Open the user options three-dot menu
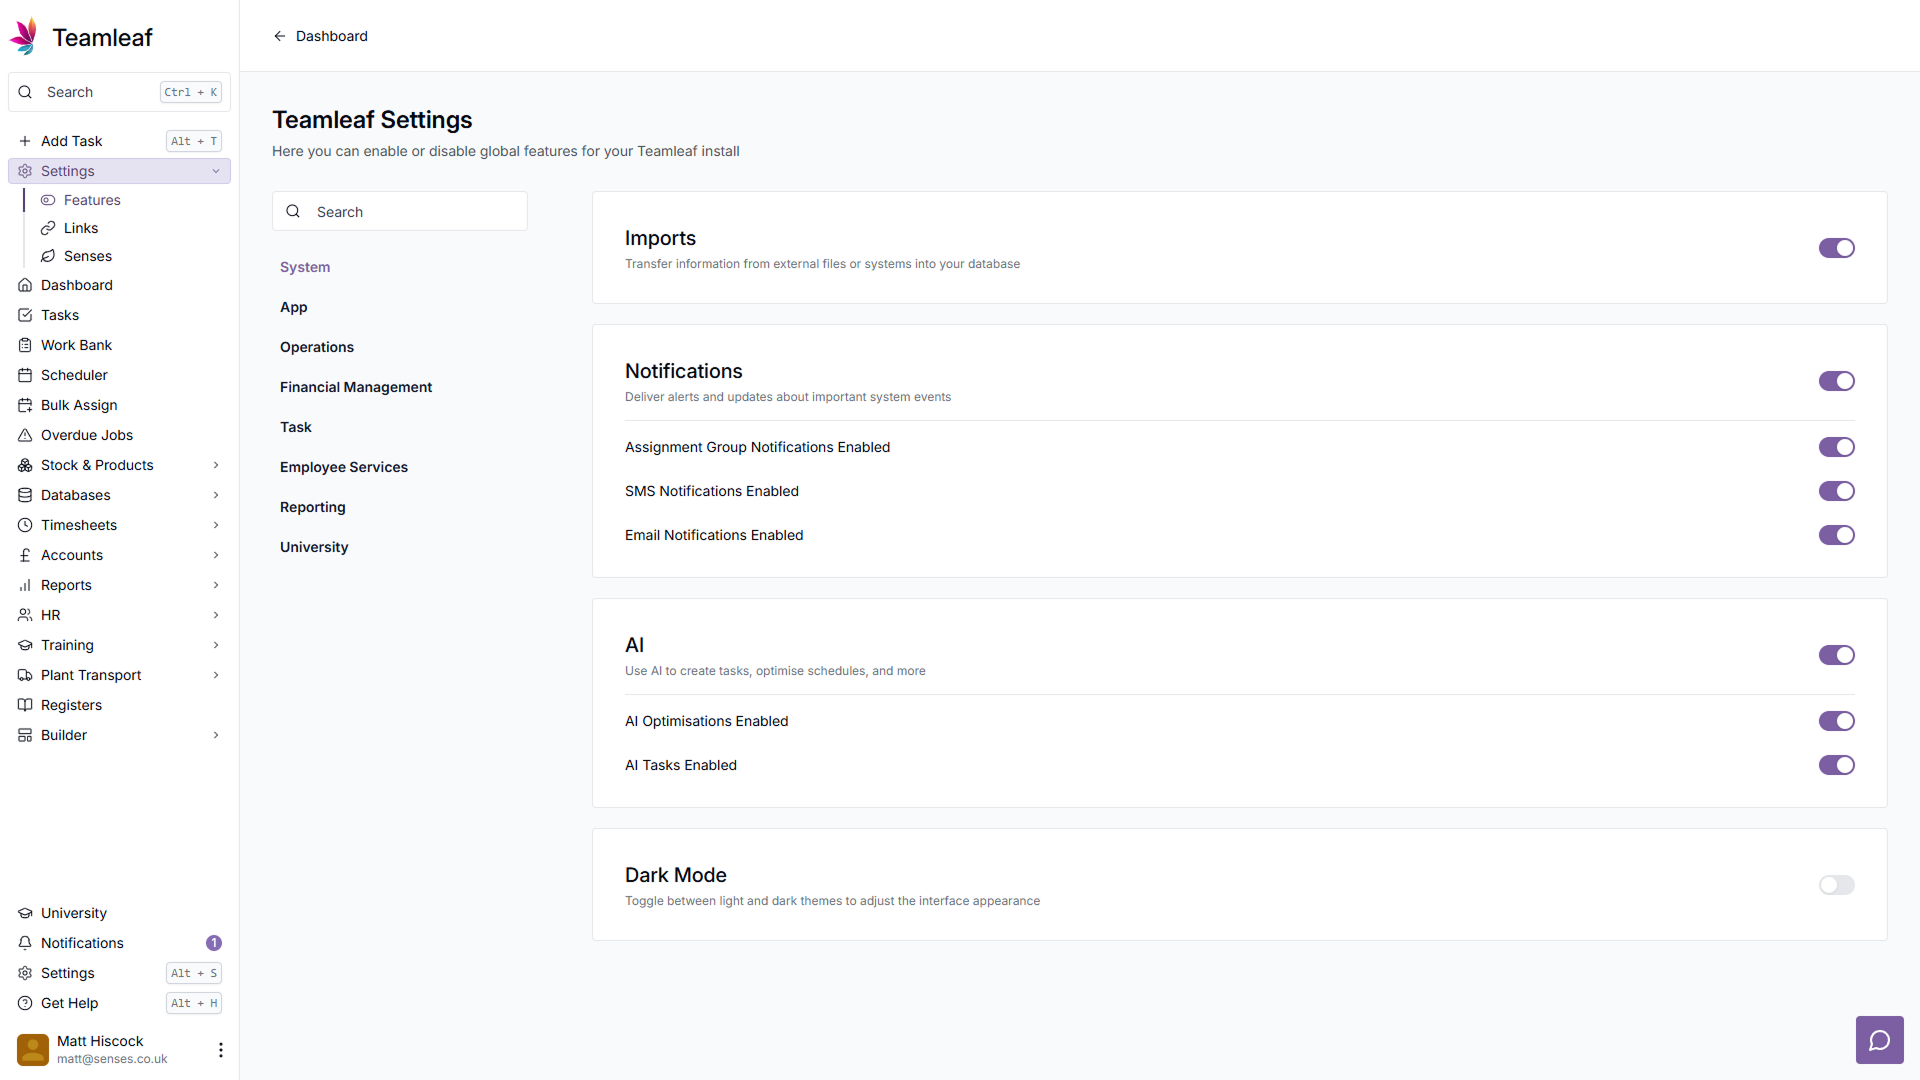 [220, 1049]
